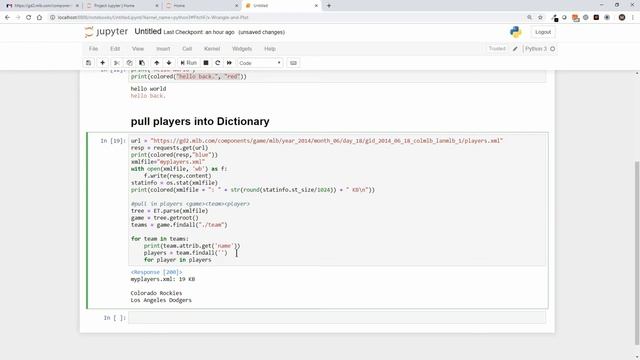Switch to the gd2.mlb.com browser tab
Image resolution: width=640 pixels, height=360 pixels.
click(42, 6)
